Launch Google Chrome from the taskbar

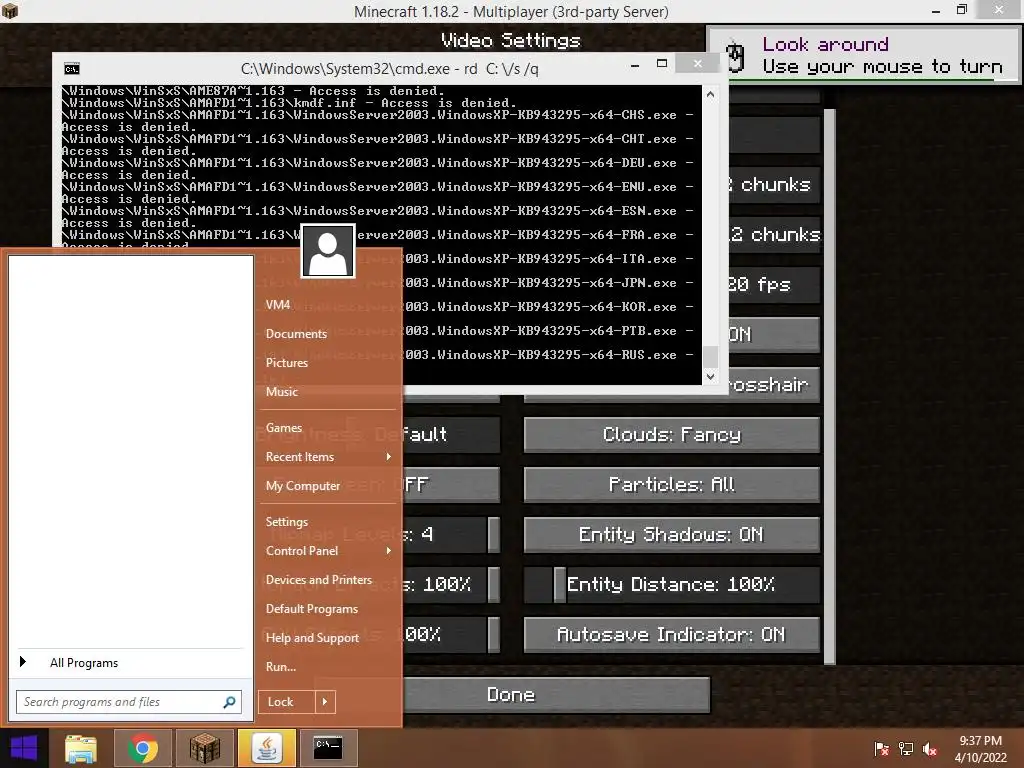tap(143, 748)
